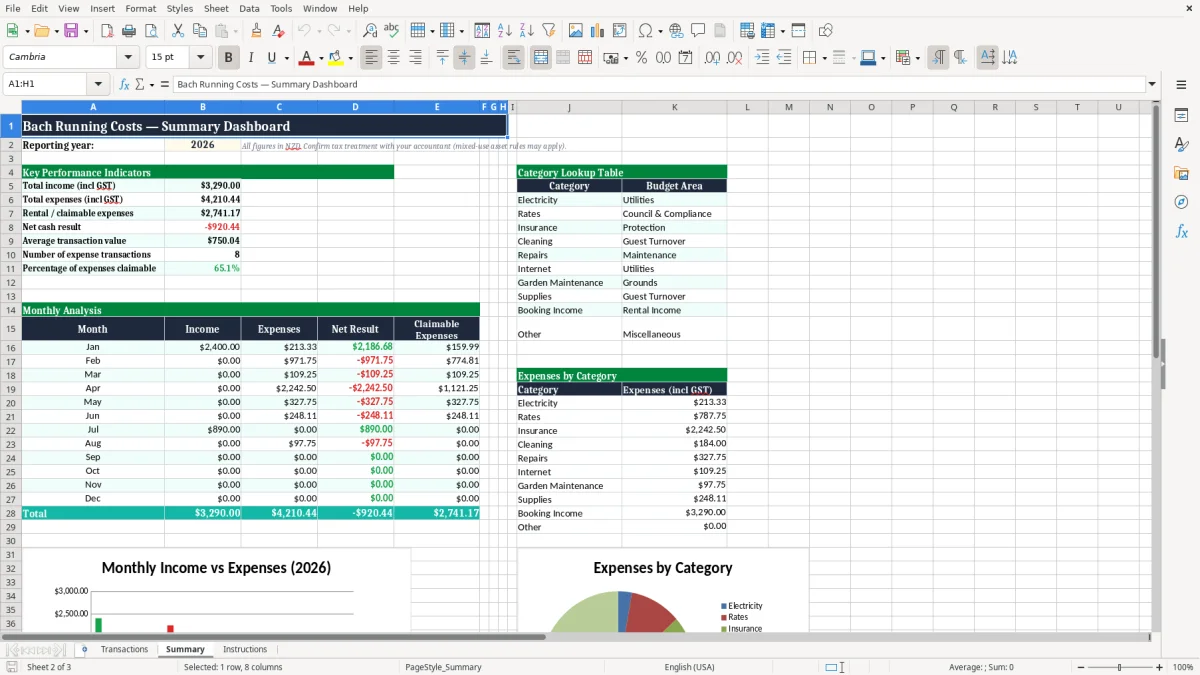Screen dimensions: 1200x675
Task: Cut the selection with scissors icon
Action: click(178, 31)
